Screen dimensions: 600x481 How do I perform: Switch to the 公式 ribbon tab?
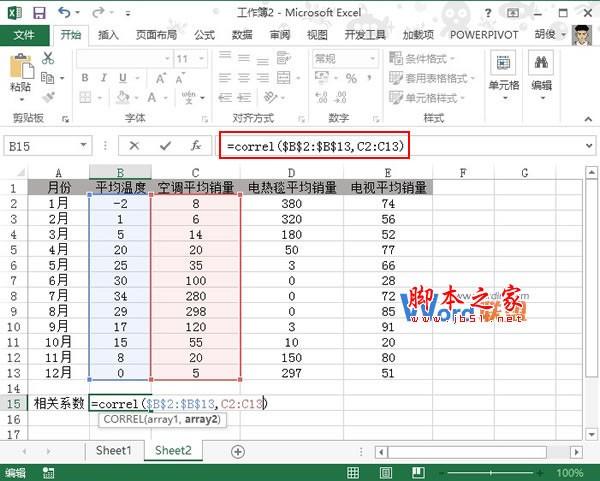204,35
